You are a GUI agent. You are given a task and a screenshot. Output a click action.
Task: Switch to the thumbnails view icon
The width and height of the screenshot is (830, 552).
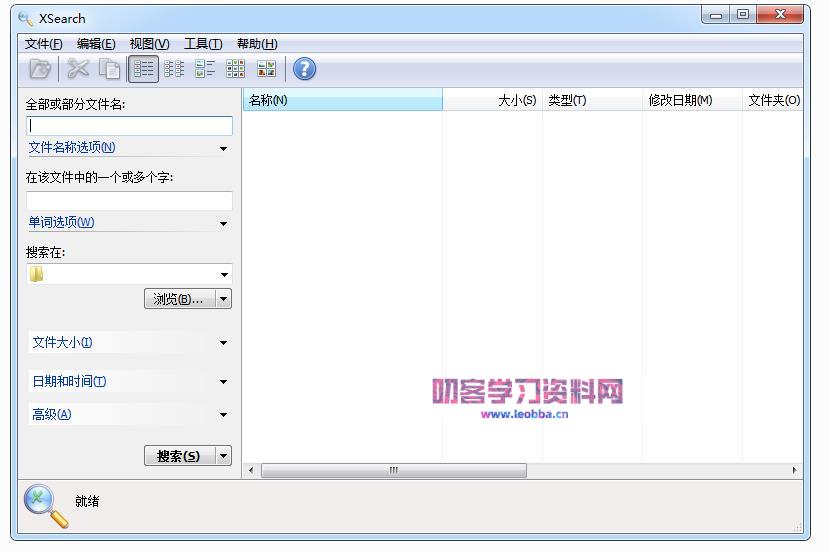(266, 69)
